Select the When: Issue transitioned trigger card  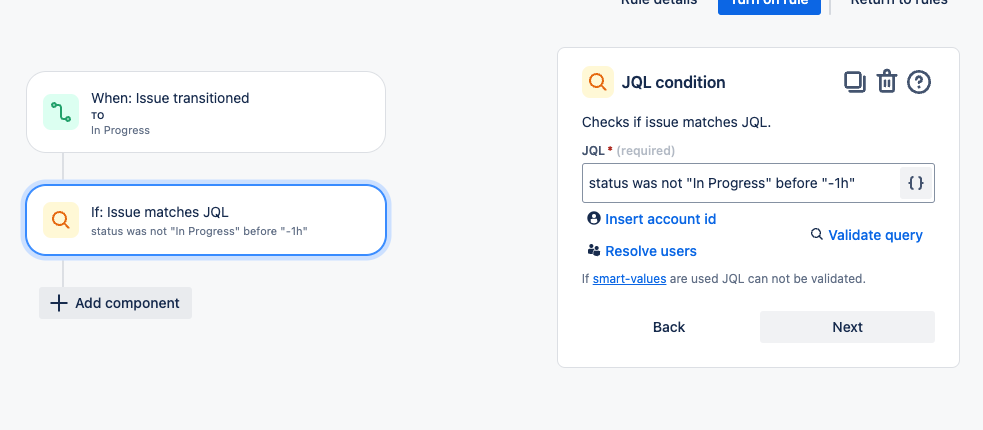pos(206,112)
